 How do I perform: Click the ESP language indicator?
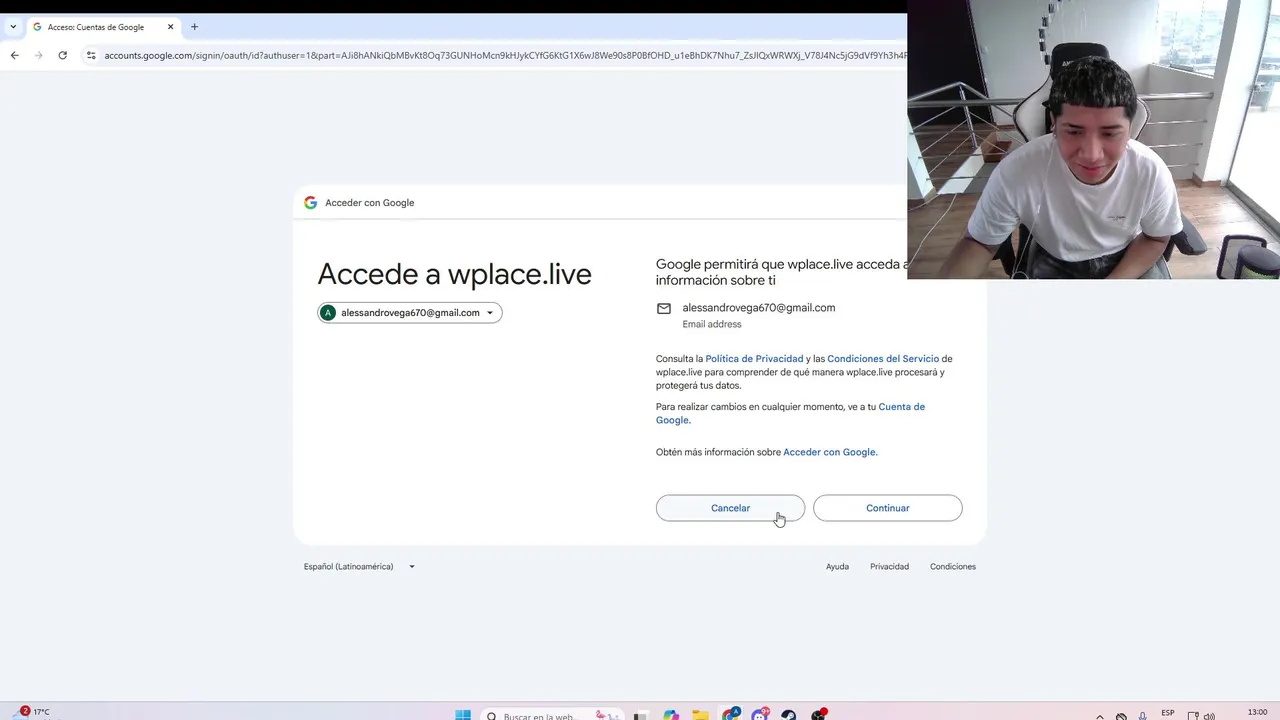click(x=1167, y=713)
